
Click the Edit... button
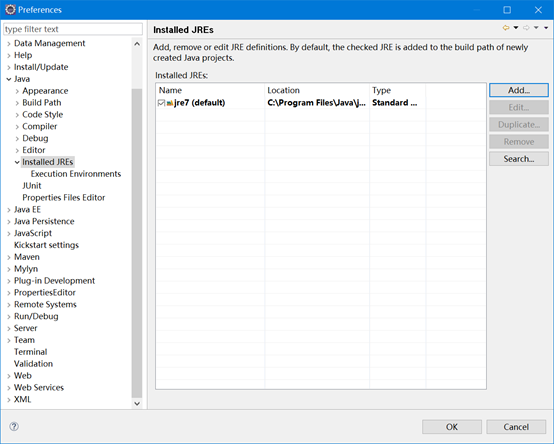click(x=519, y=107)
